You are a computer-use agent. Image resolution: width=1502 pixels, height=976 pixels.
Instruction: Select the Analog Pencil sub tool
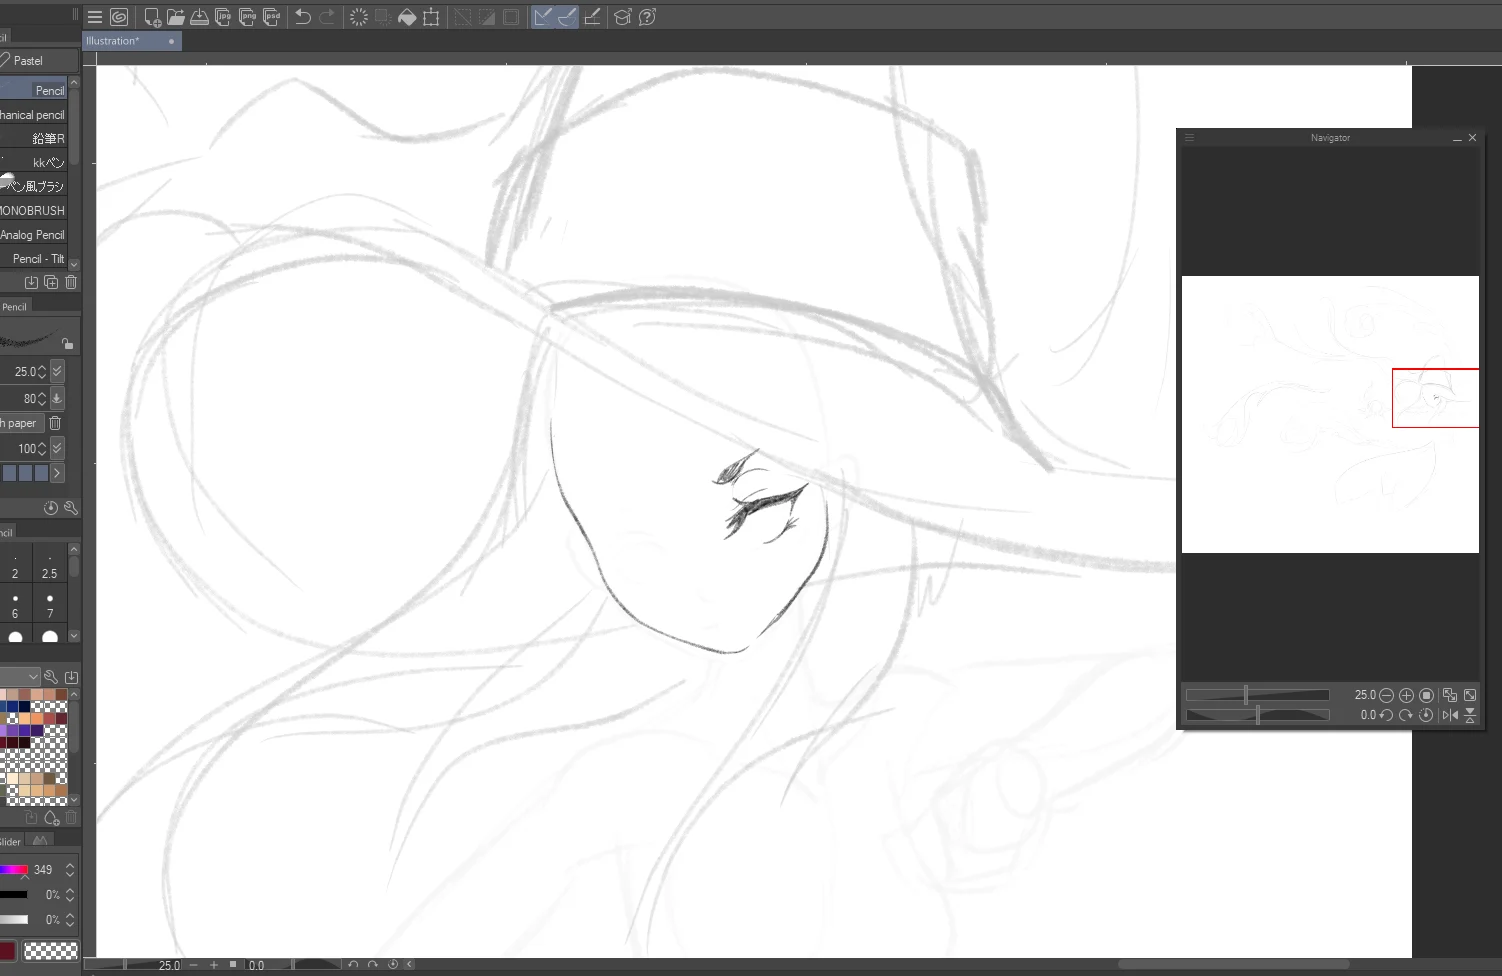coord(33,235)
